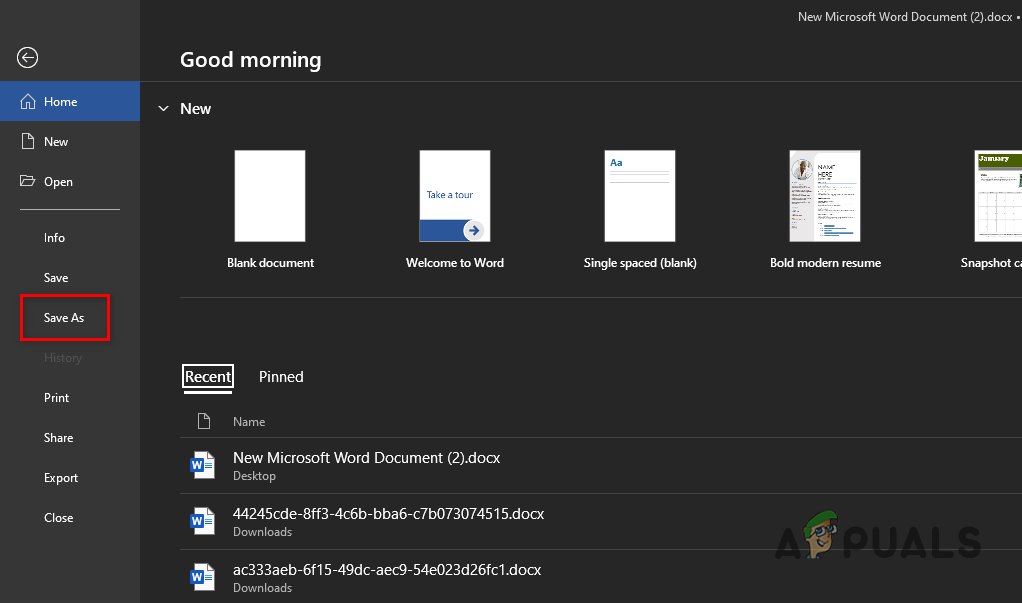Open the Print option in sidebar

click(x=57, y=398)
